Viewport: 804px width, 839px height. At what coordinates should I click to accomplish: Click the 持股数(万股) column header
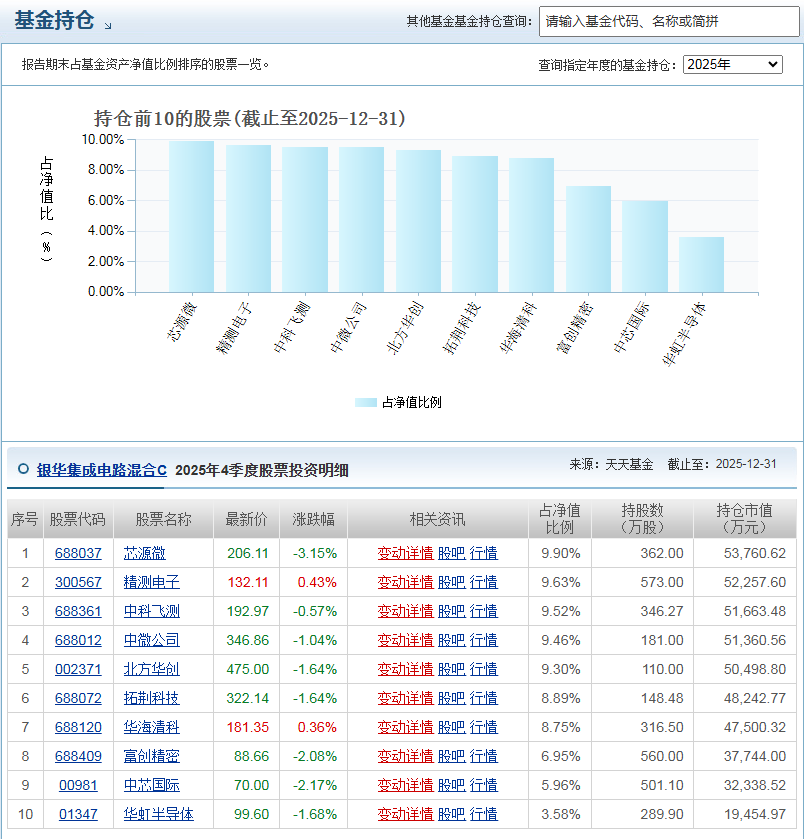pyautogui.click(x=642, y=519)
